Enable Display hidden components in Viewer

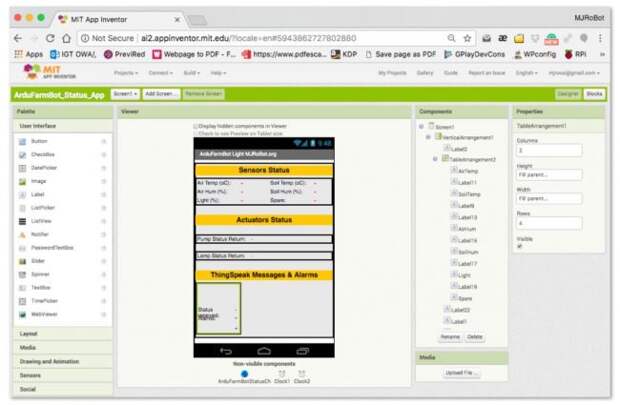point(195,126)
